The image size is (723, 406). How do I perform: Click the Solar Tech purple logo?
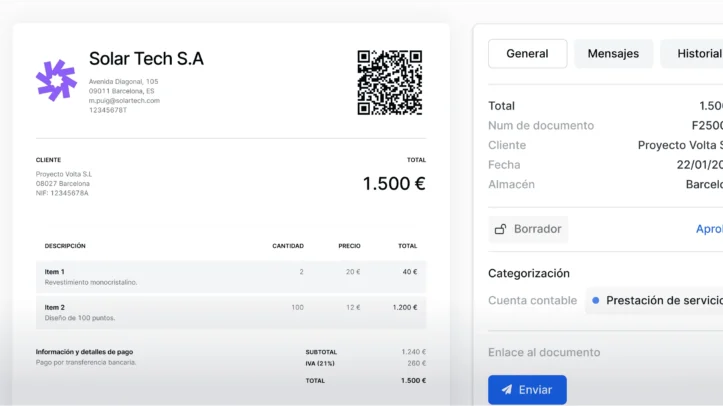coord(56,80)
